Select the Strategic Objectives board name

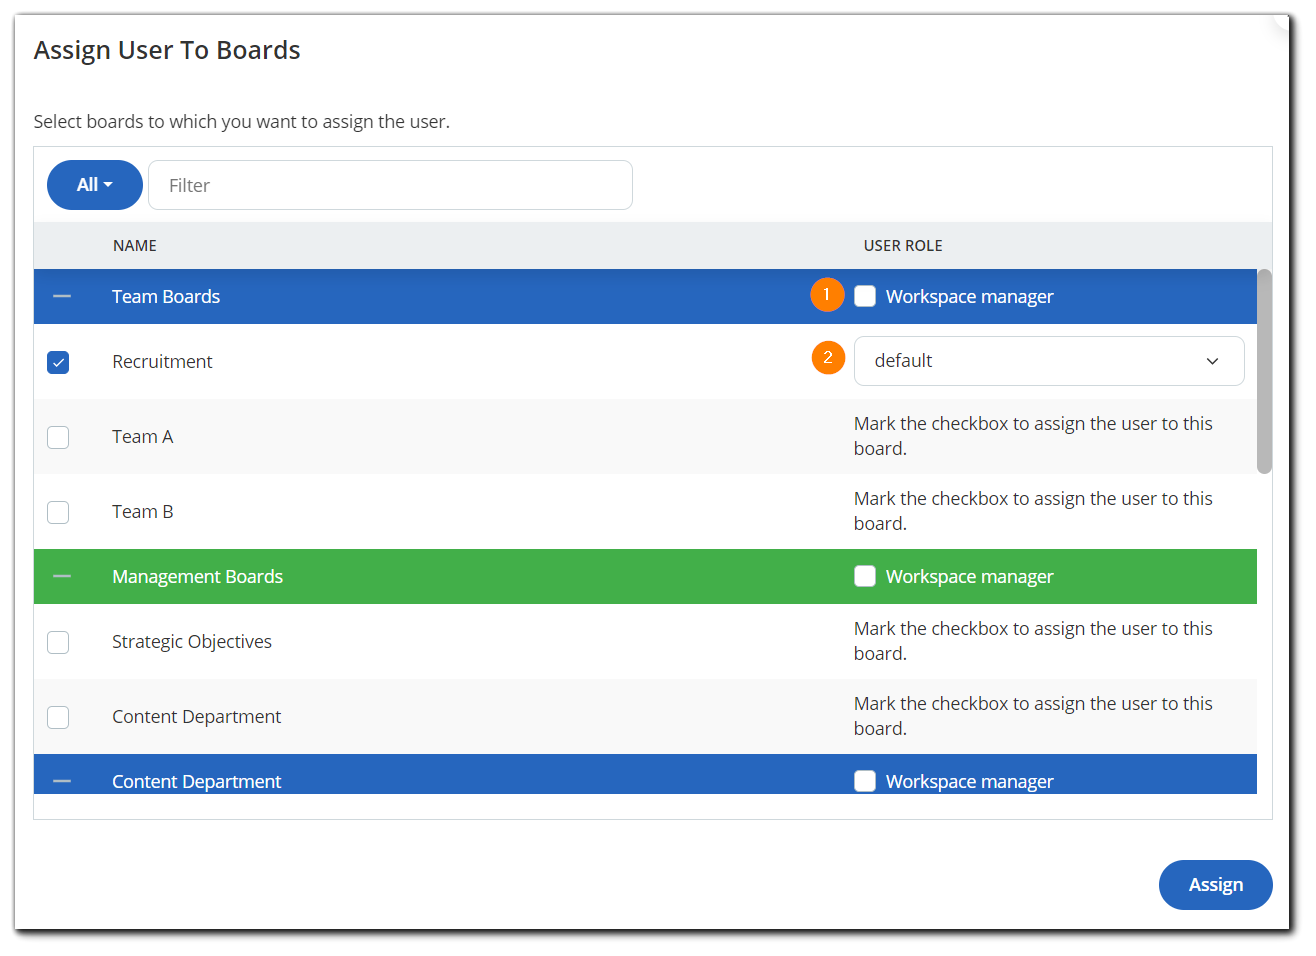click(192, 642)
